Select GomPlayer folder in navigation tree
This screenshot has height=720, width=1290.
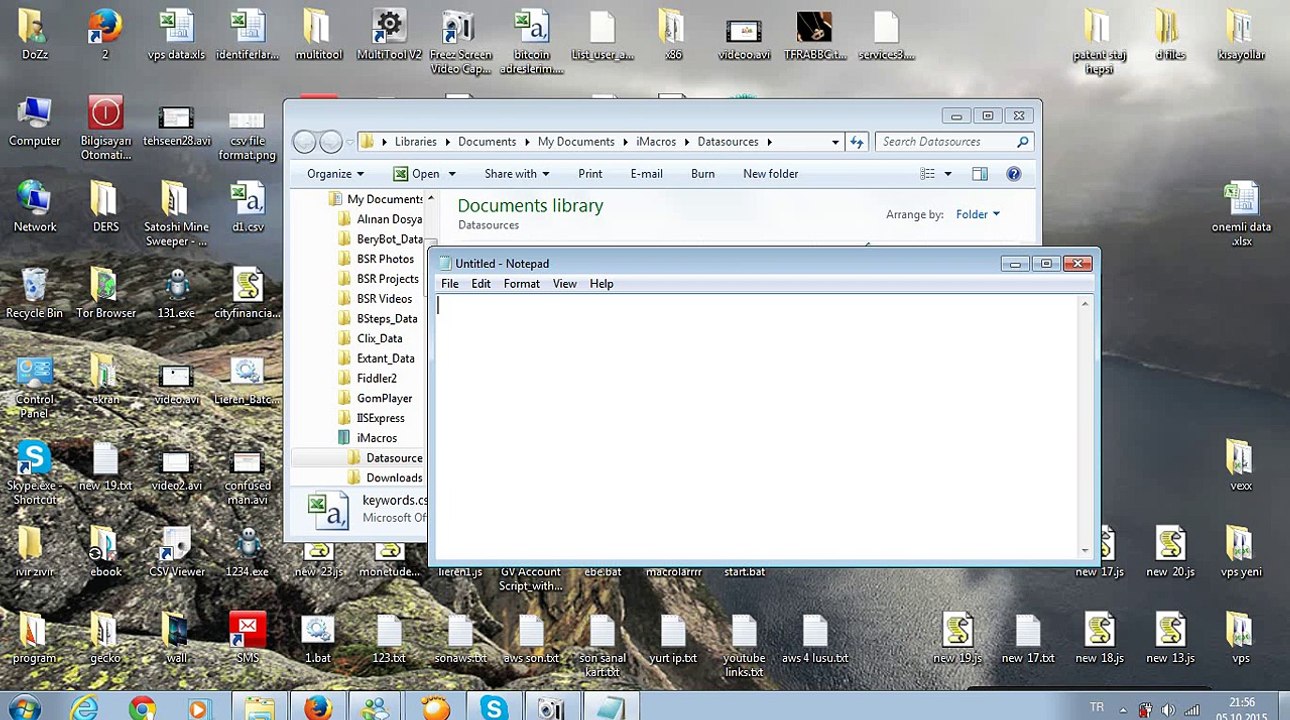(x=384, y=399)
